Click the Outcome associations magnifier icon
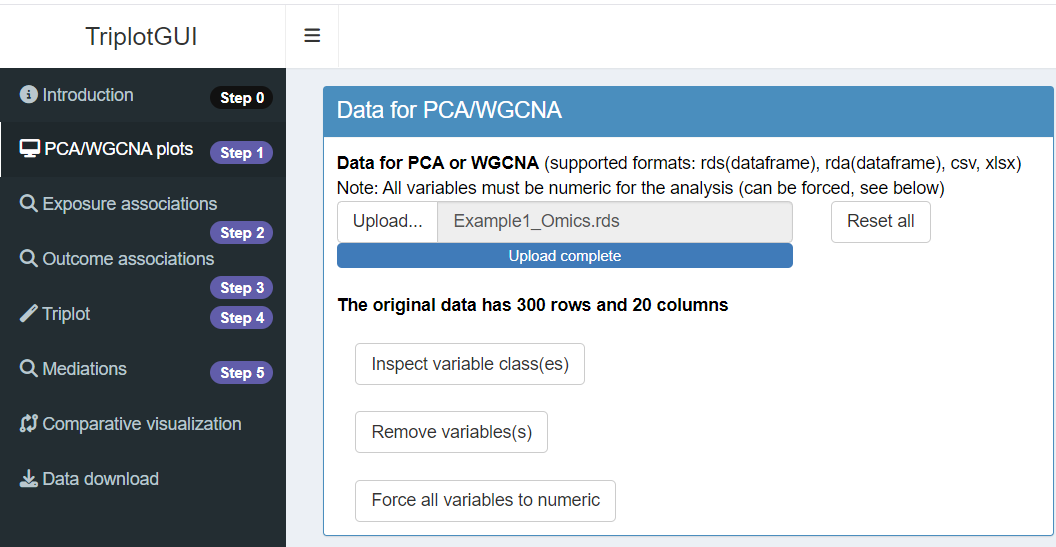The width and height of the screenshot is (1056, 547). tap(29, 259)
